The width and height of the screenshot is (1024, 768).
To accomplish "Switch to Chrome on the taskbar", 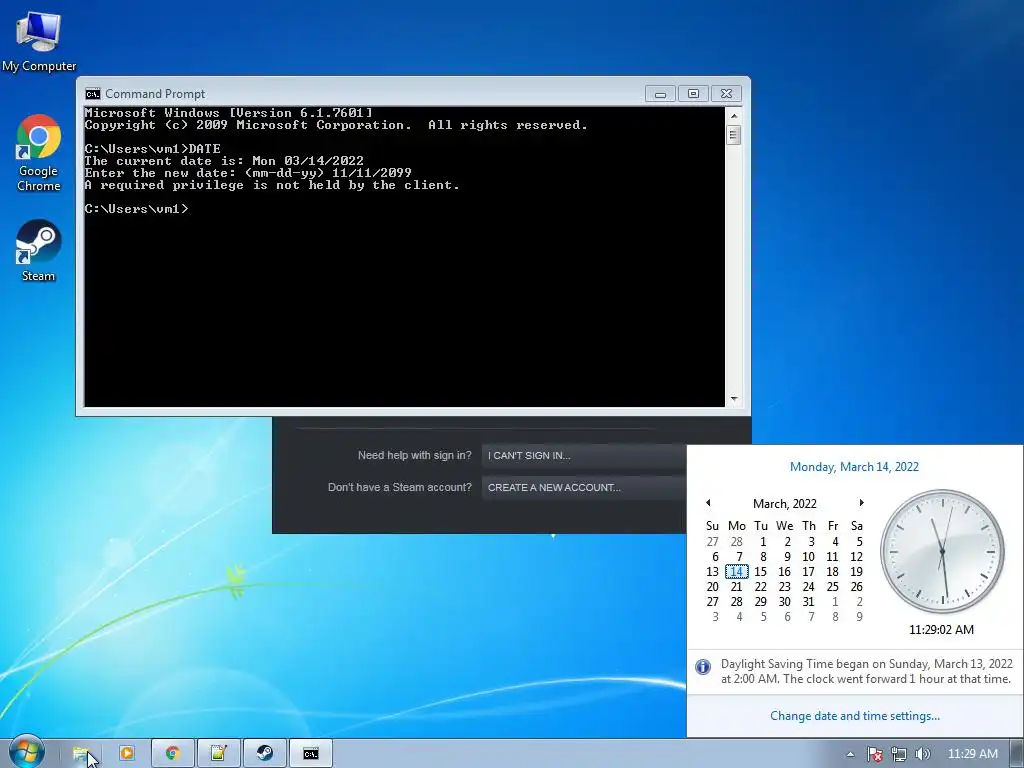I will pyautogui.click(x=172, y=754).
